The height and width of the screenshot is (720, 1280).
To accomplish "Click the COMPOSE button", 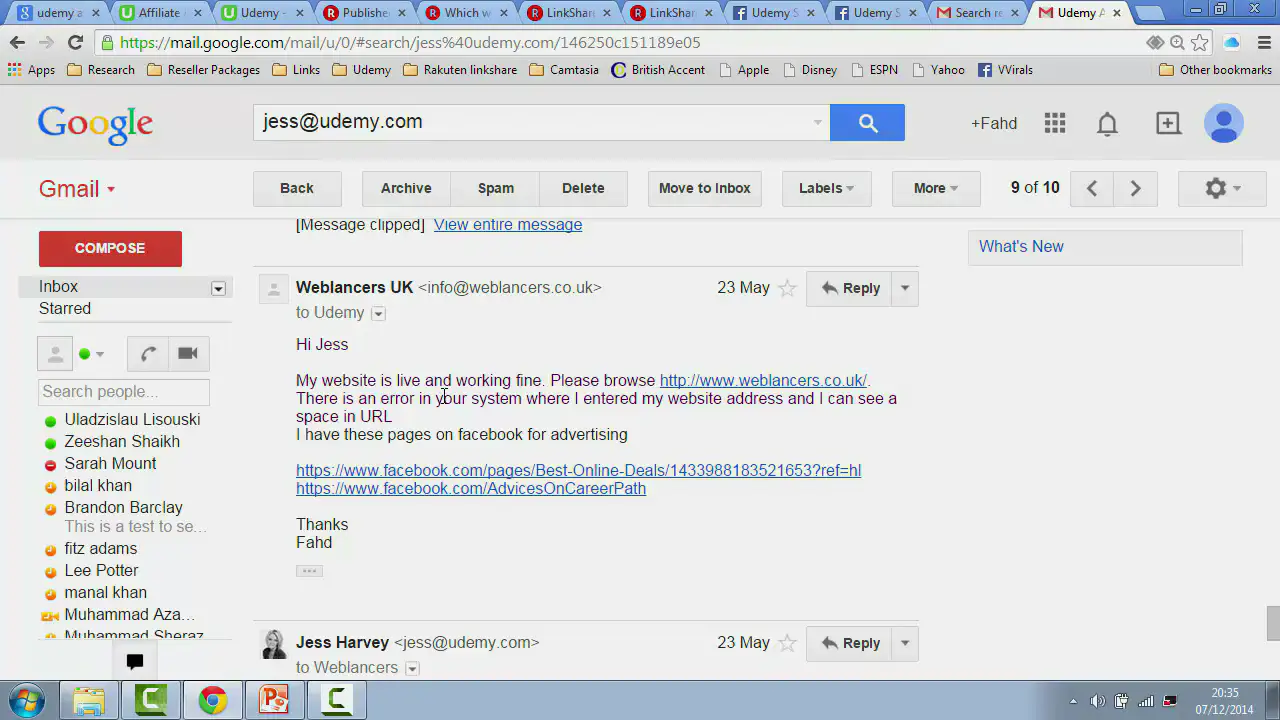I will (x=110, y=248).
